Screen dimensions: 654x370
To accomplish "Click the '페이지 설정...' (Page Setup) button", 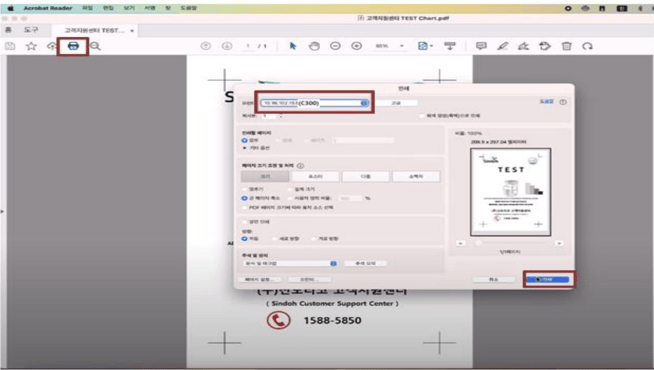I will (x=259, y=279).
